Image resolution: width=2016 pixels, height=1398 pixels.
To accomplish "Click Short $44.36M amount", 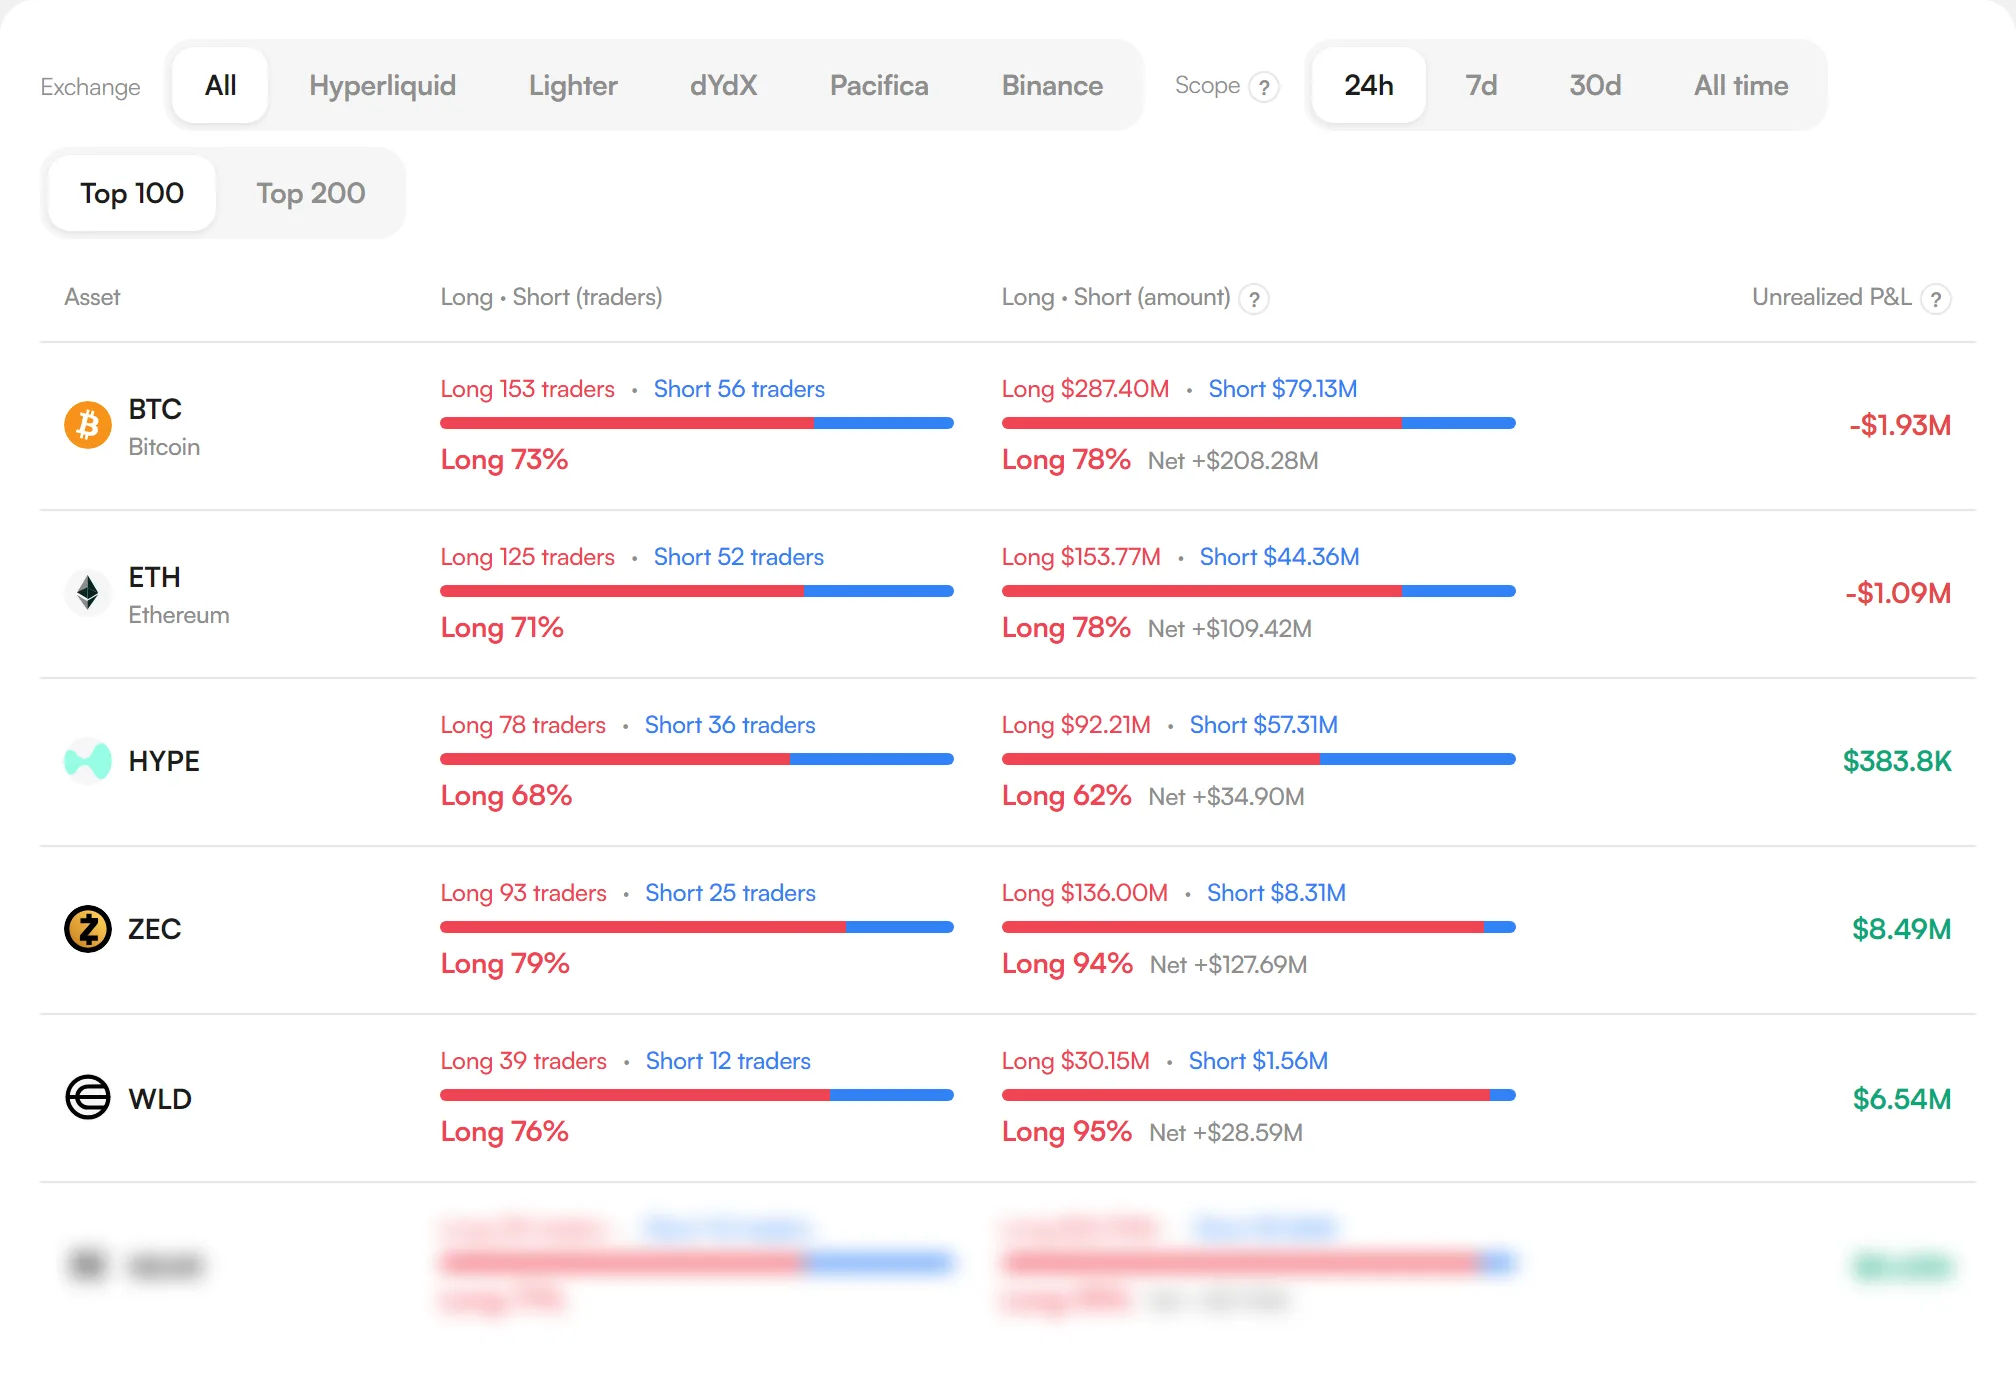I will pos(1279,557).
